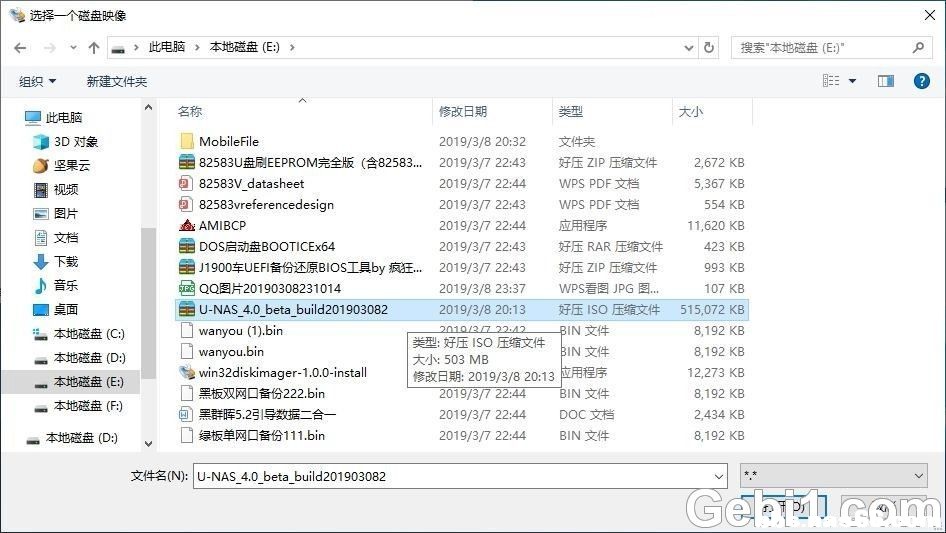This screenshot has width=946, height=533.
Task: Toggle the preview pane icon
Action: (885, 81)
